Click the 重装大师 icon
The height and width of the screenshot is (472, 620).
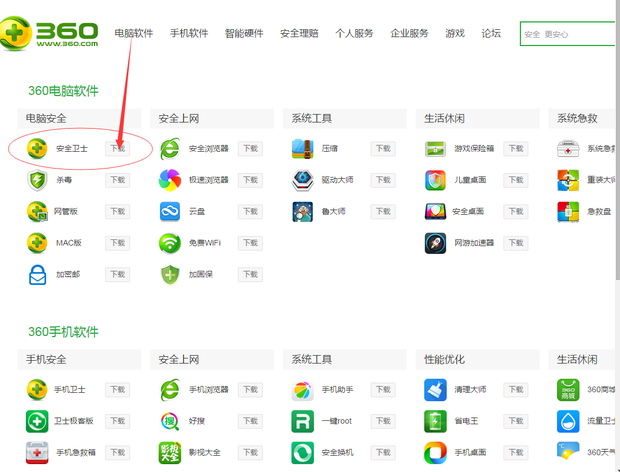[x=568, y=180]
